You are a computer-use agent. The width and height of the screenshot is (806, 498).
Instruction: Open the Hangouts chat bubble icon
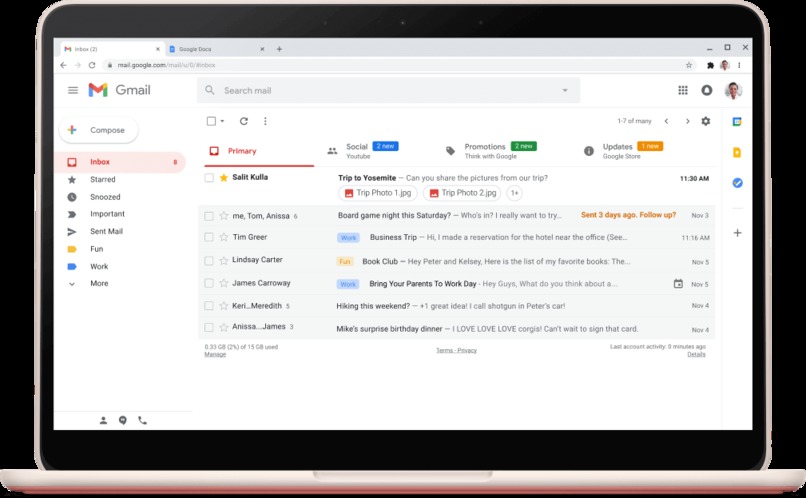[x=122, y=420]
